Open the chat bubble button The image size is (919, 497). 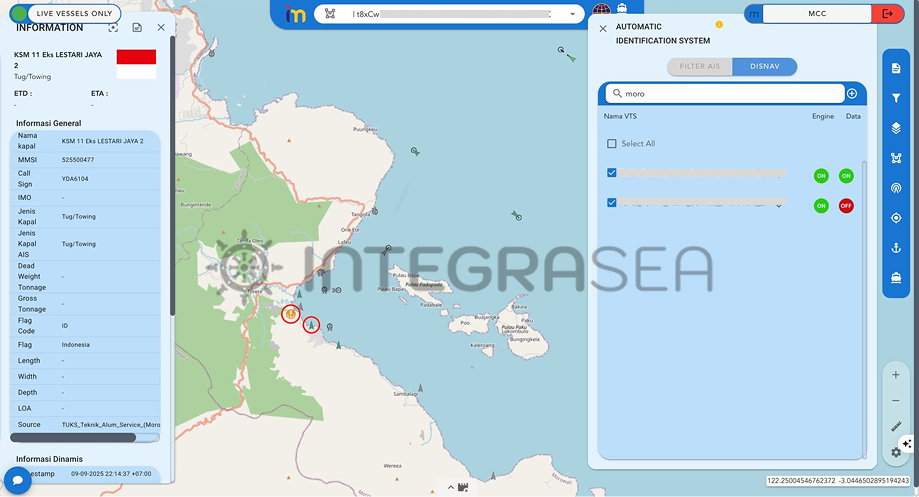18,481
